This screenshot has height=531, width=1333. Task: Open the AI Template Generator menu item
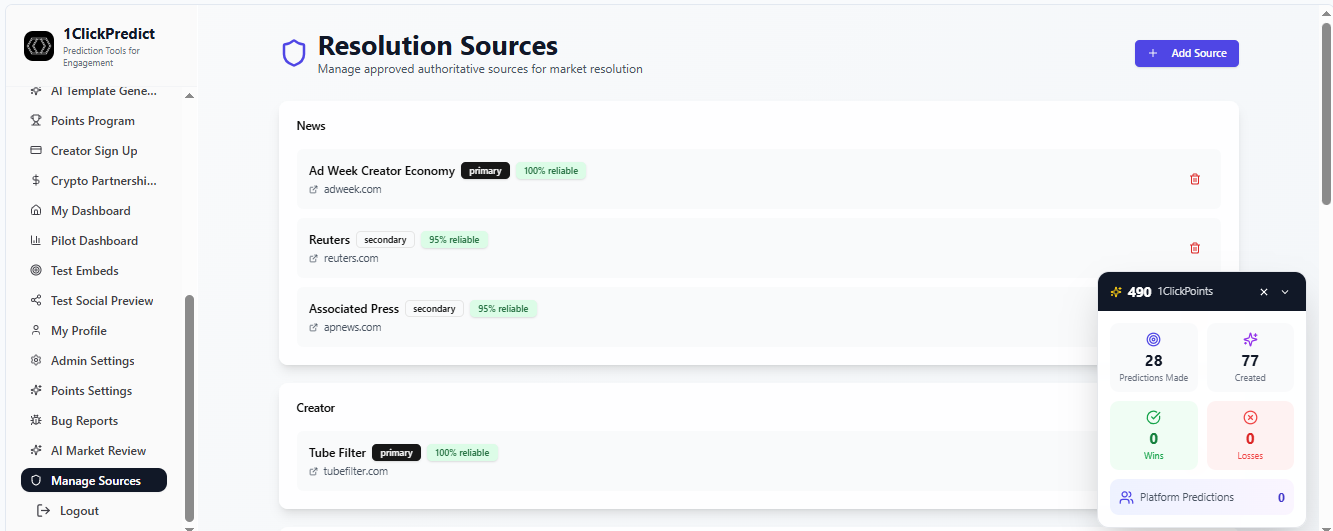click(x=94, y=91)
